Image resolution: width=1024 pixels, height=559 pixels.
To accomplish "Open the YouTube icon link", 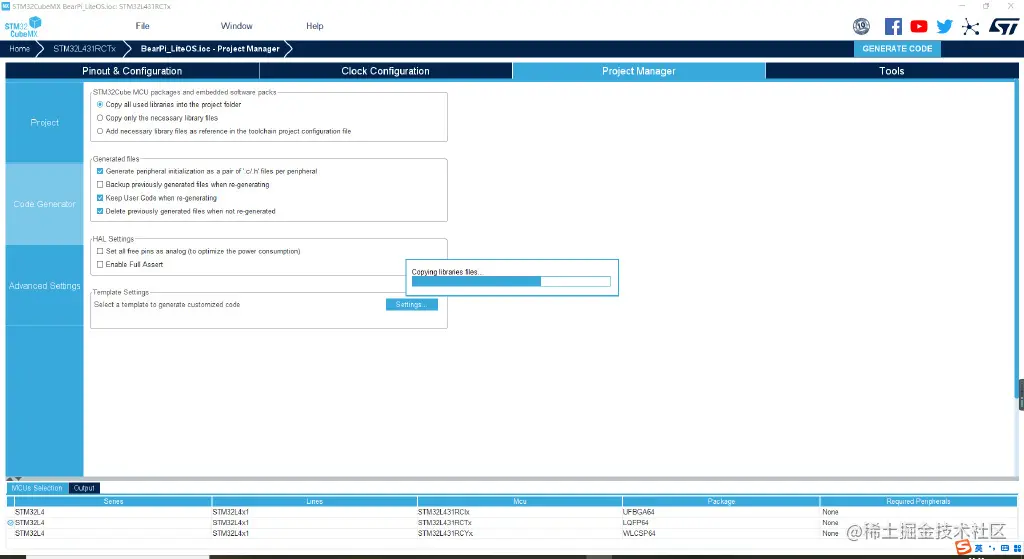I will click(918, 26).
